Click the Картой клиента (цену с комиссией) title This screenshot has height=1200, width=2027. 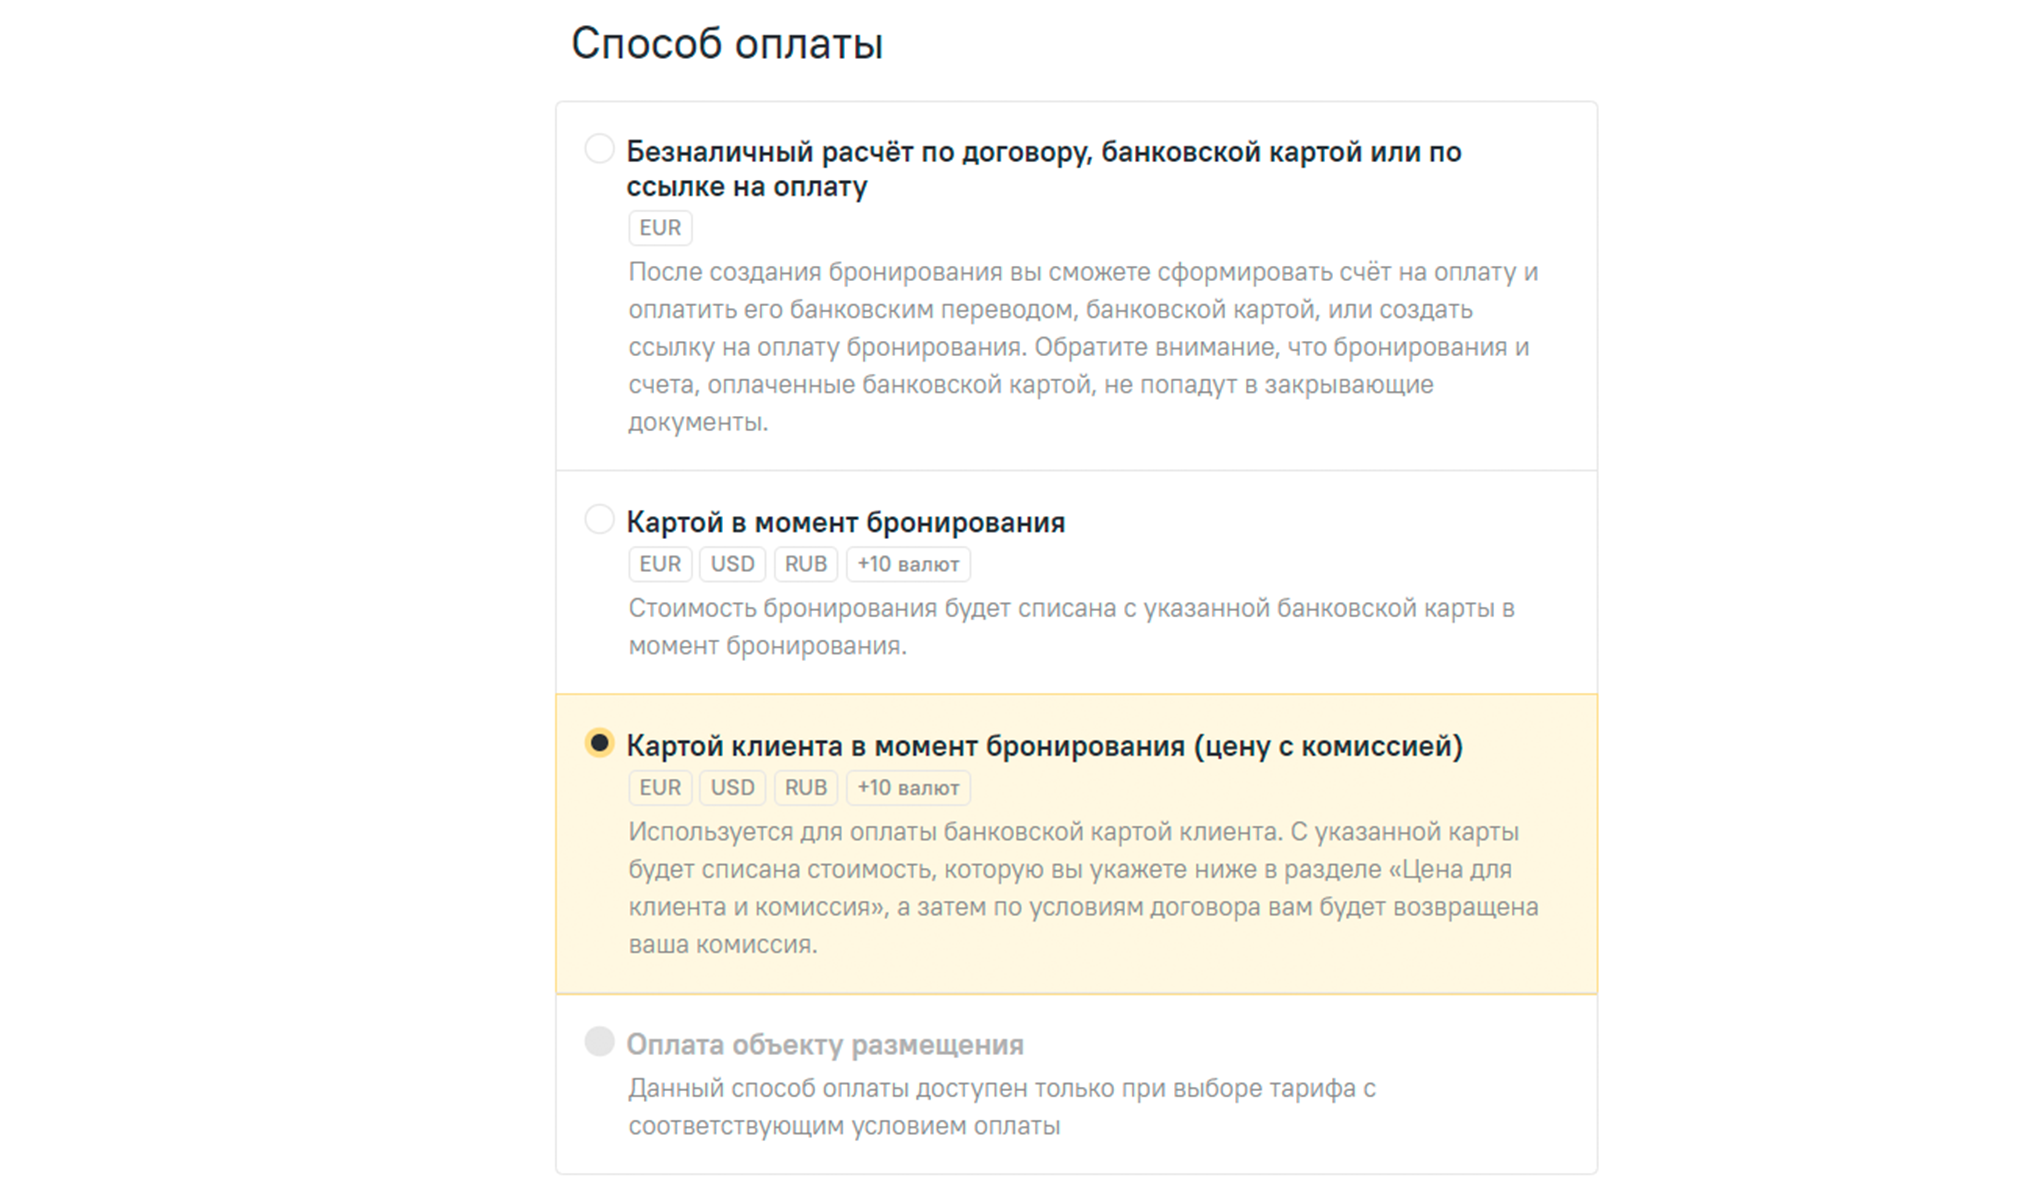[x=1044, y=746]
